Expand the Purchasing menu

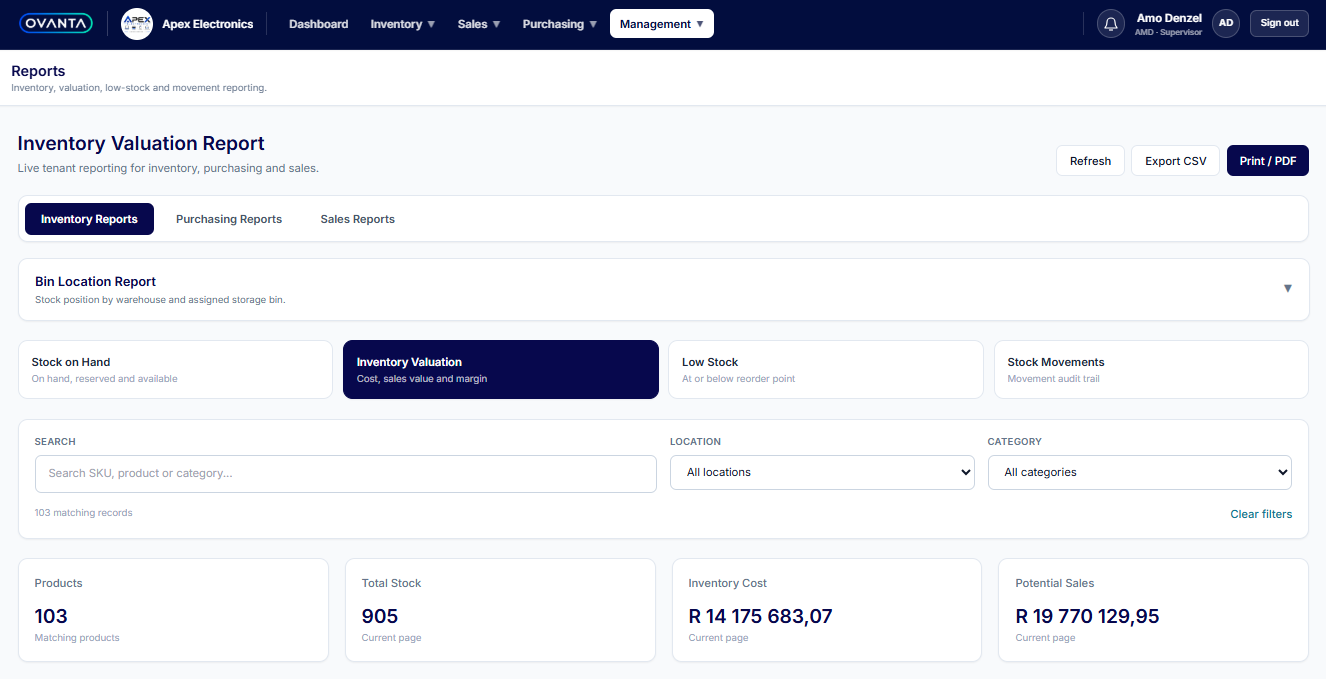(x=560, y=24)
